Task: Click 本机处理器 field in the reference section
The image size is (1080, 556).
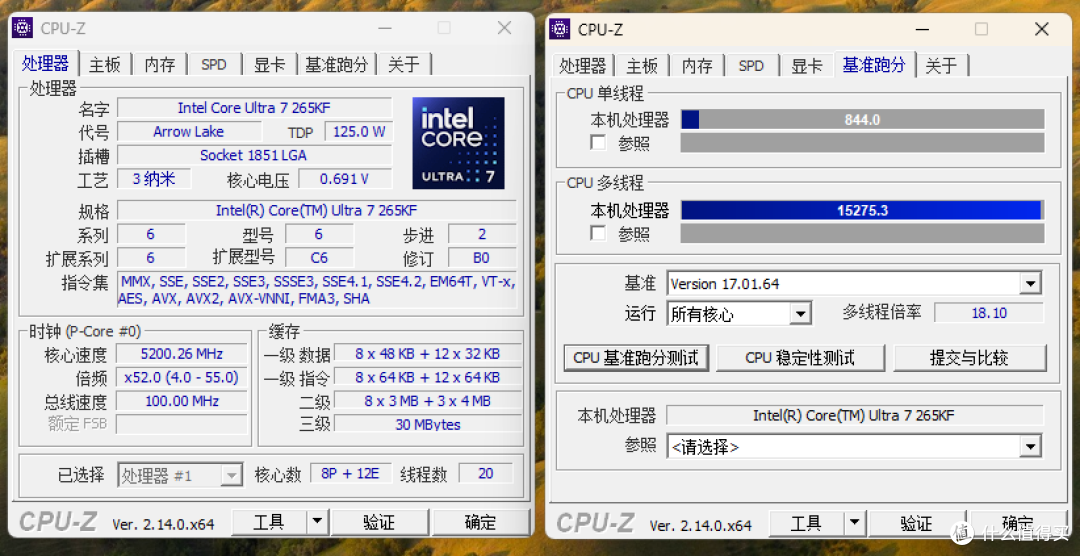Action: (x=854, y=415)
